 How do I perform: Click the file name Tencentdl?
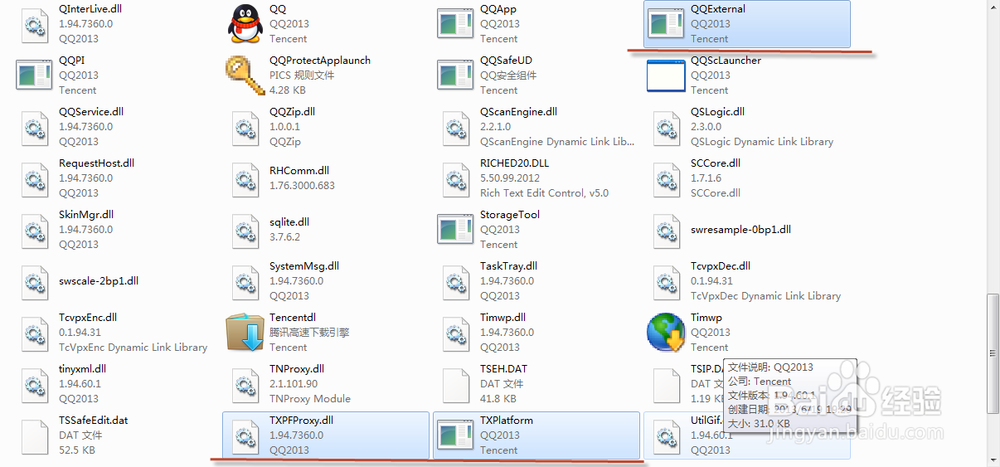(x=293, y=318)
